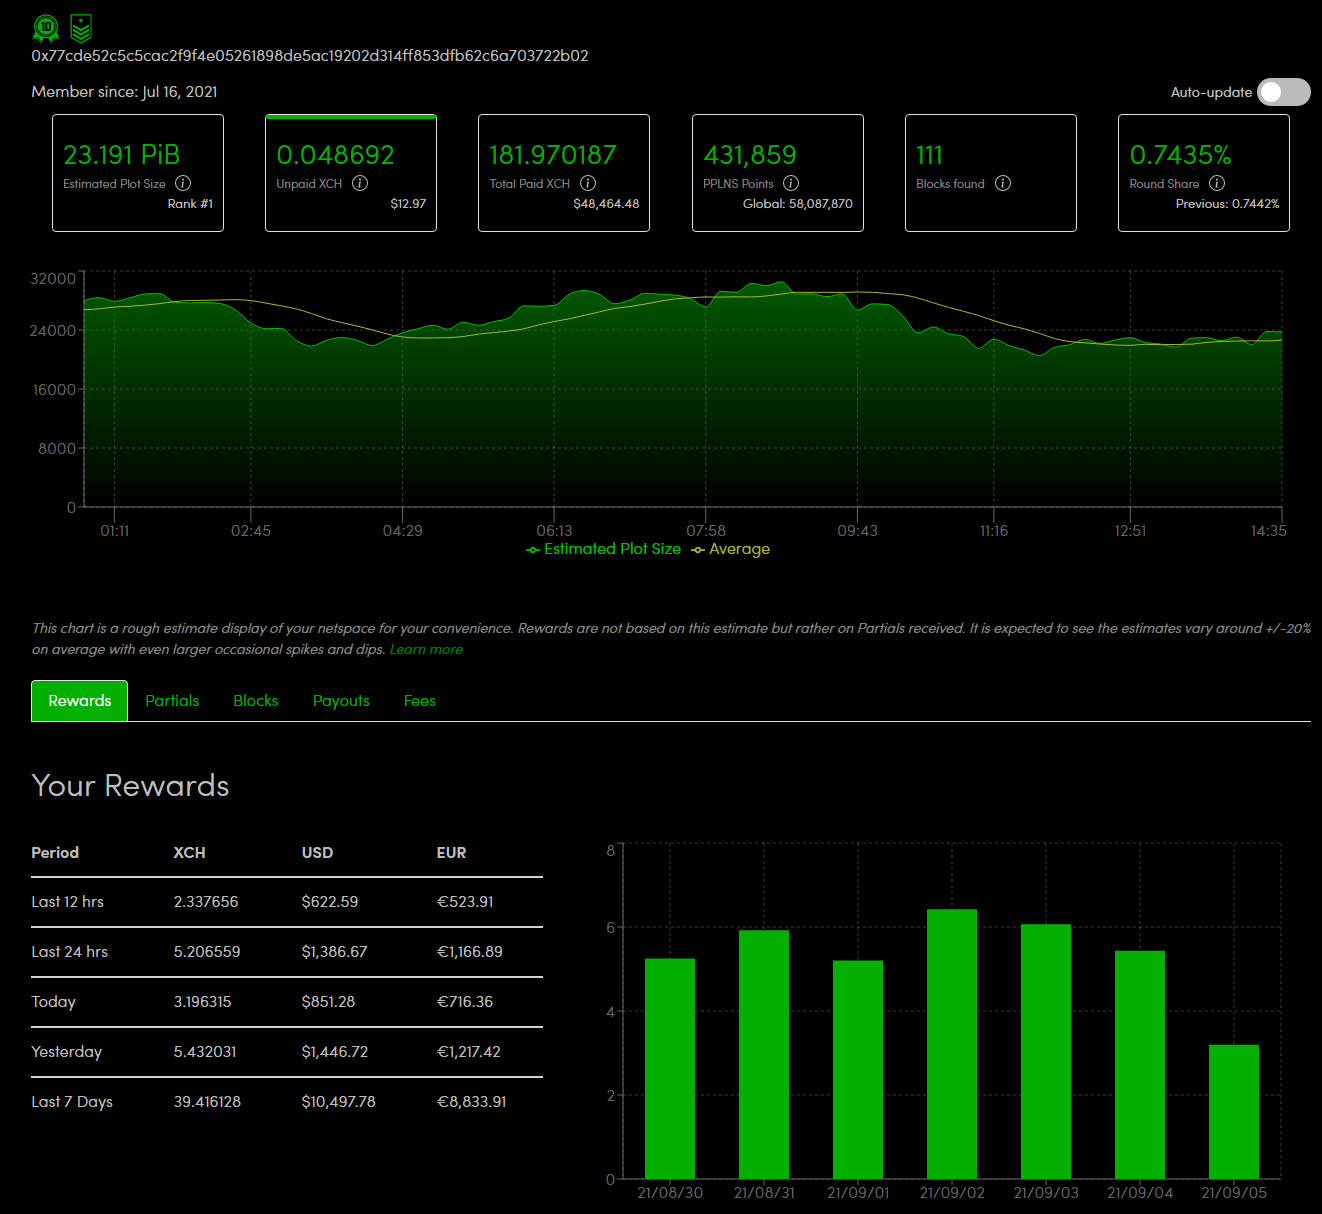This screenshot has width=1322, height=1214.
Task: Click the $48,464.48 total paid amount
Action: 606,204
